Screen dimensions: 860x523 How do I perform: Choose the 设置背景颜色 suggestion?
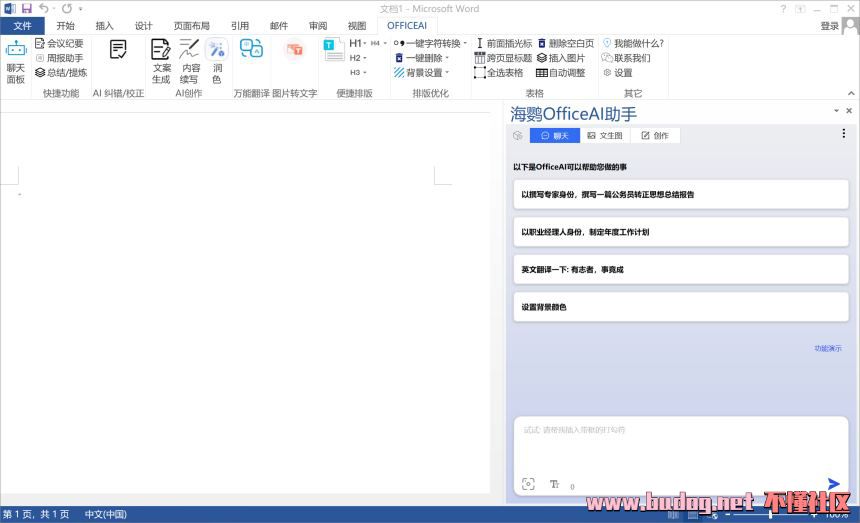pyautogui.click(x=681, y=307)
